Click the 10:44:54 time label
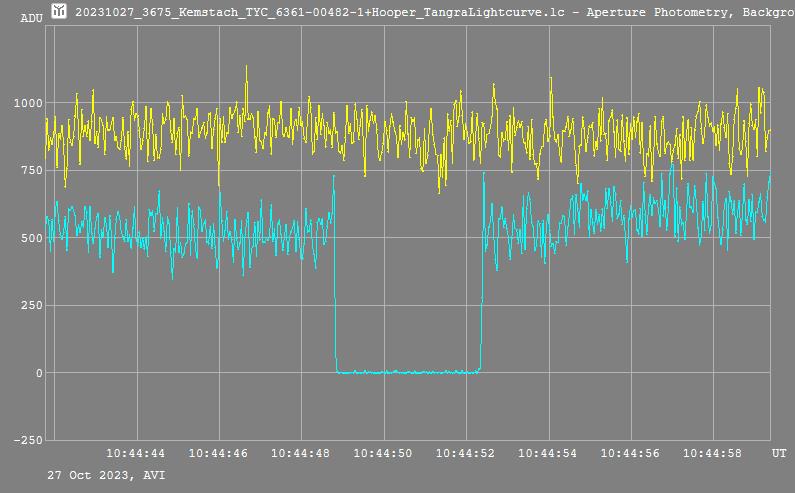Viewport: 795px width, 493px height. point(548,453)
